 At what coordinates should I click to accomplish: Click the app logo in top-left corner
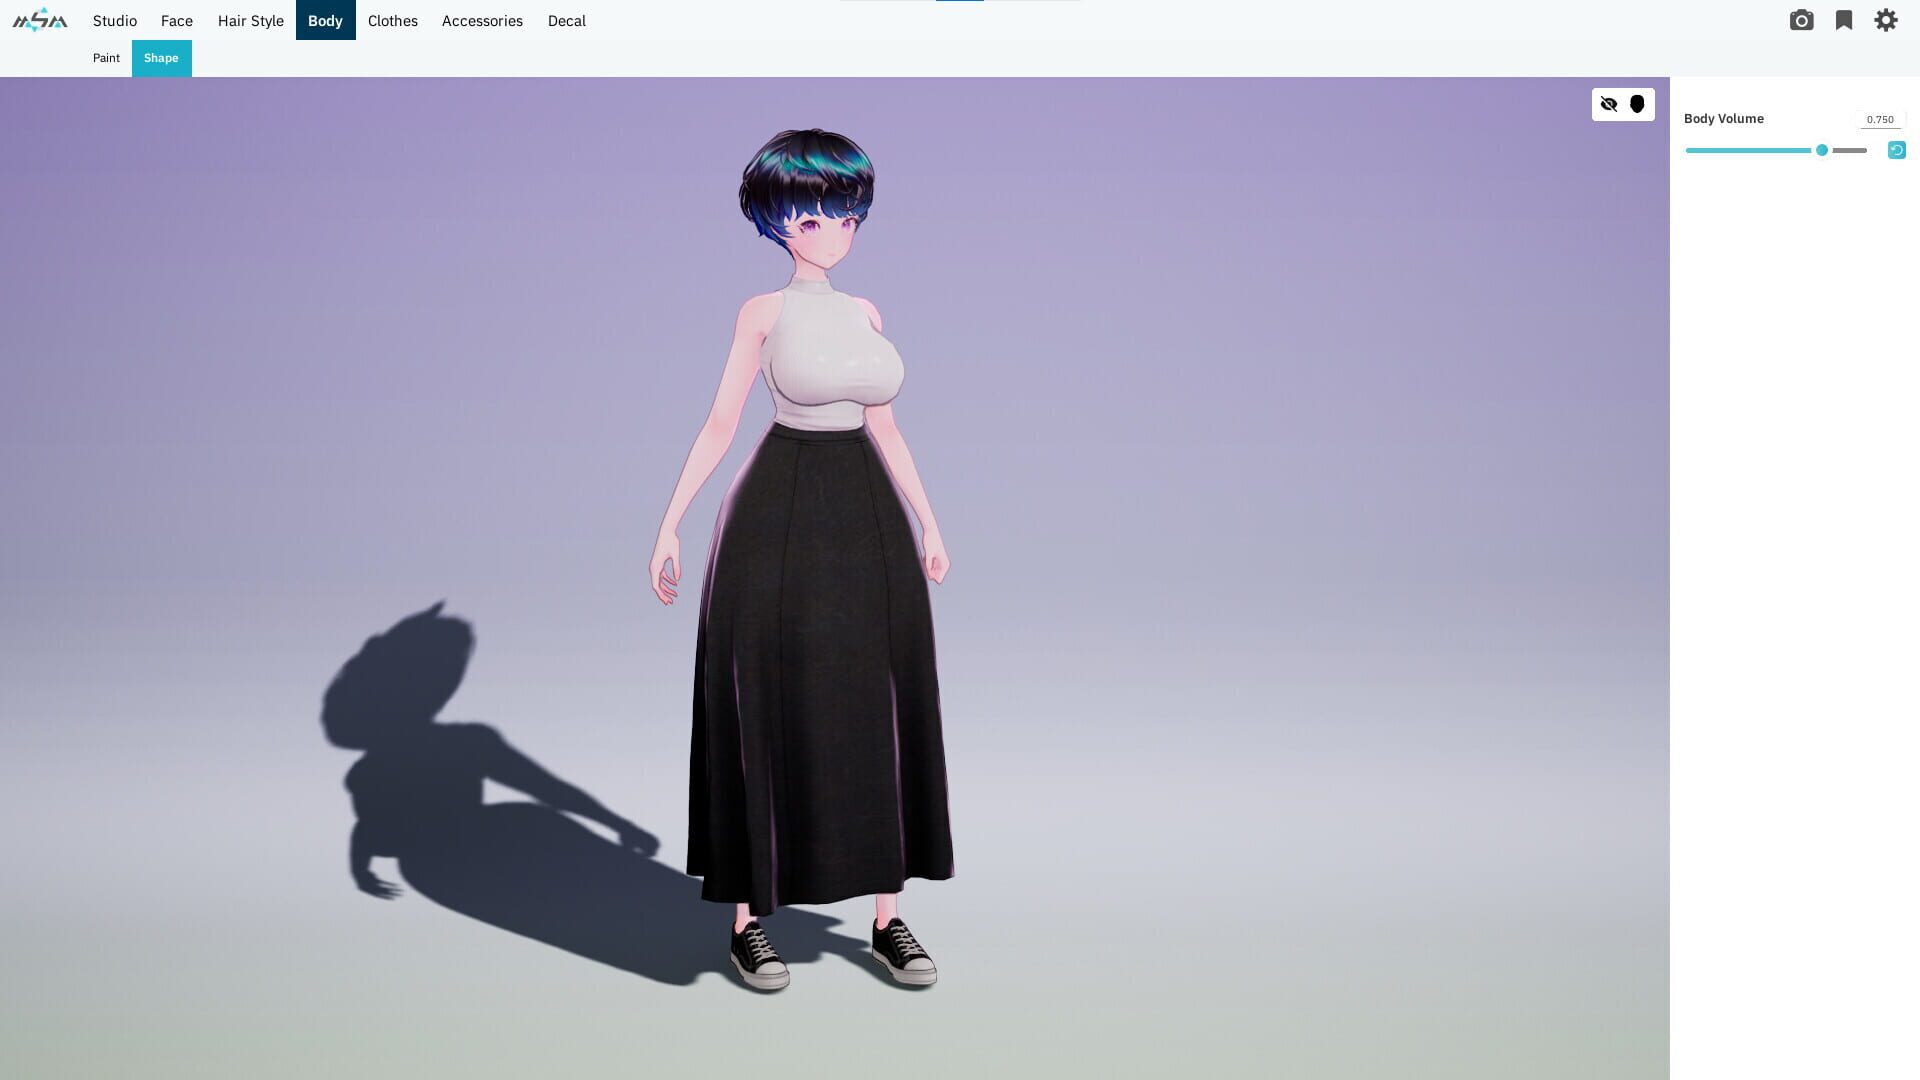38,19
